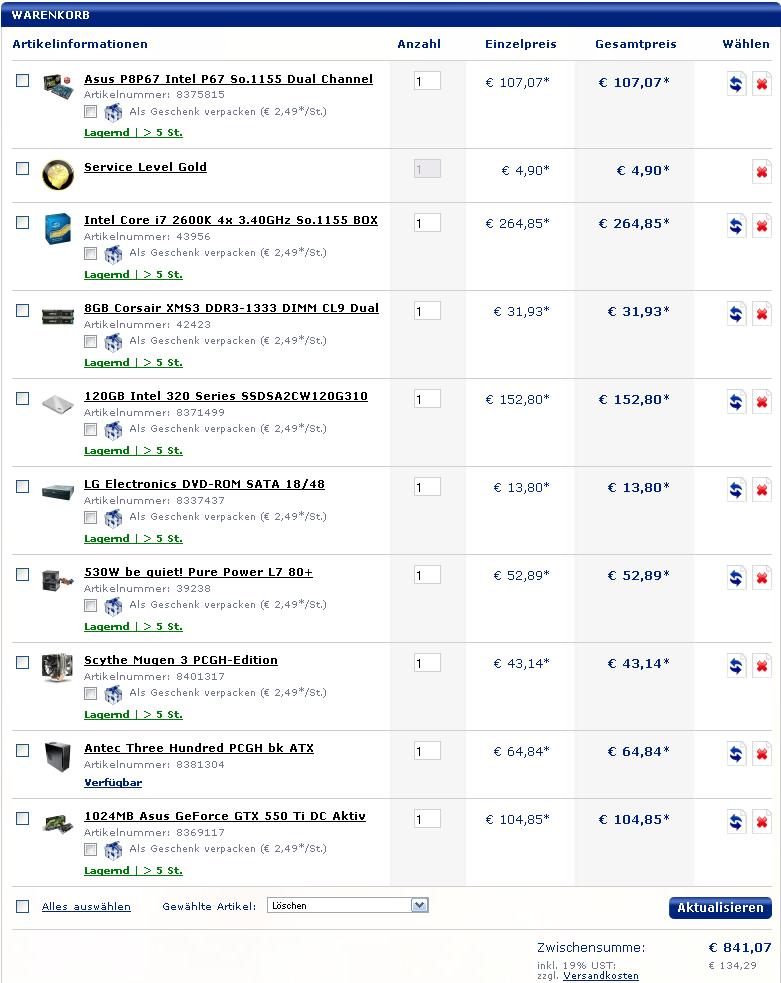Delete LG Electronics DVD-ROM using red X
This screenshot has height=983, width=781.
pyautogui.click(x=762, y=490)
